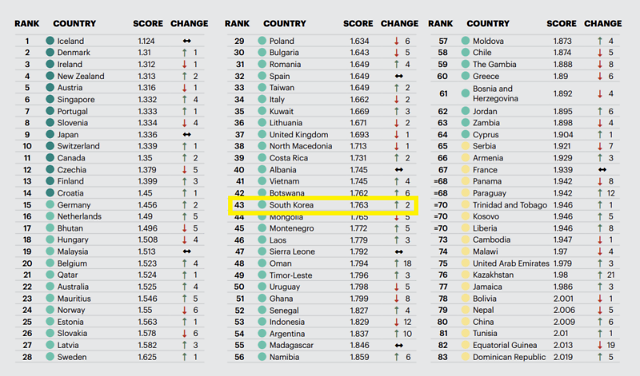Viewport: 640px width, 376px height.
Task: Click the up arrow for Paraguay
Action: [x=600, y=193]
